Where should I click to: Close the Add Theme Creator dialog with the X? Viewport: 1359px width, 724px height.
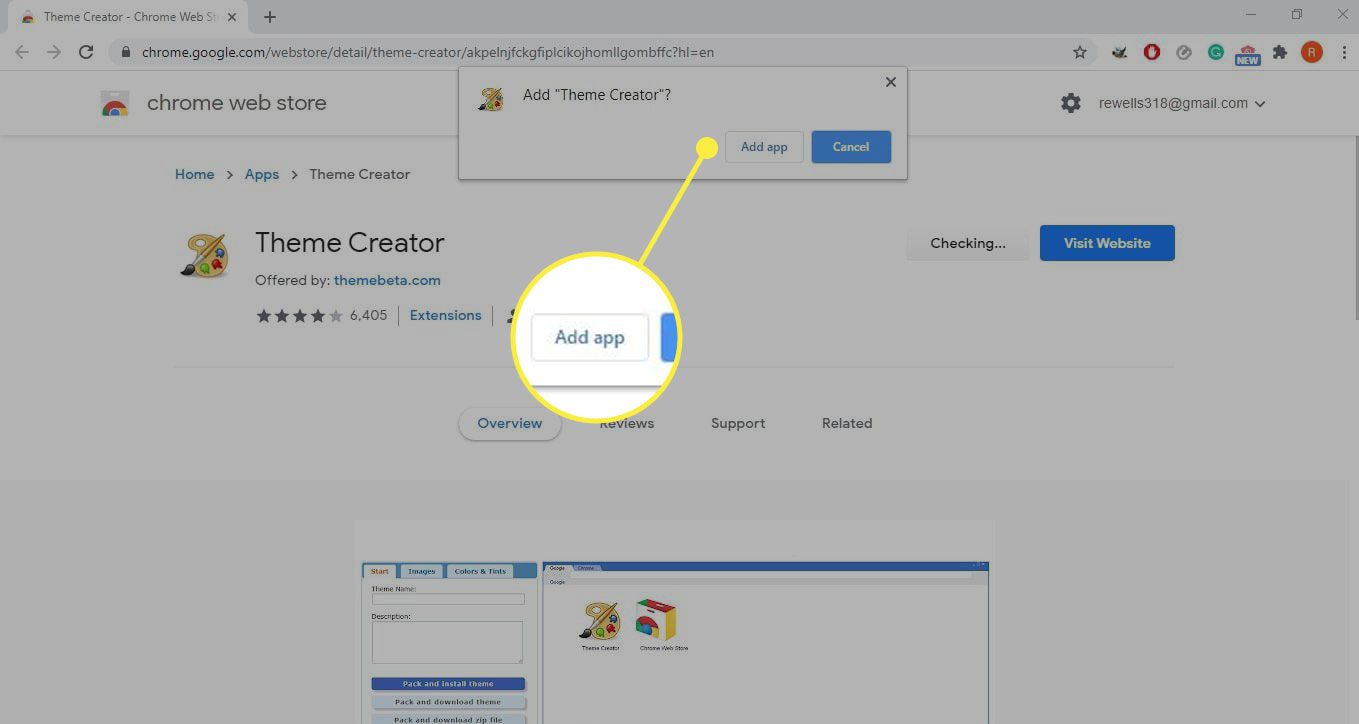[890, 82]
